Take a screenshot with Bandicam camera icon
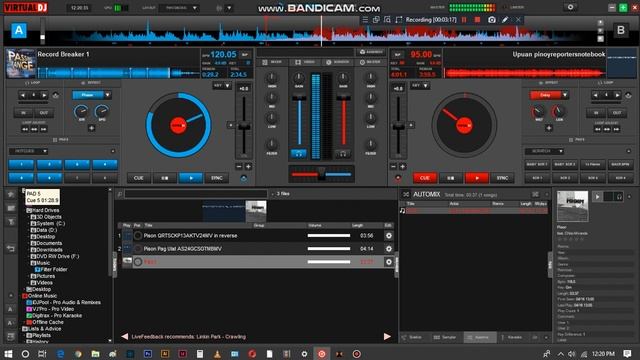640x360 pixels. click(x=492, y=20)
